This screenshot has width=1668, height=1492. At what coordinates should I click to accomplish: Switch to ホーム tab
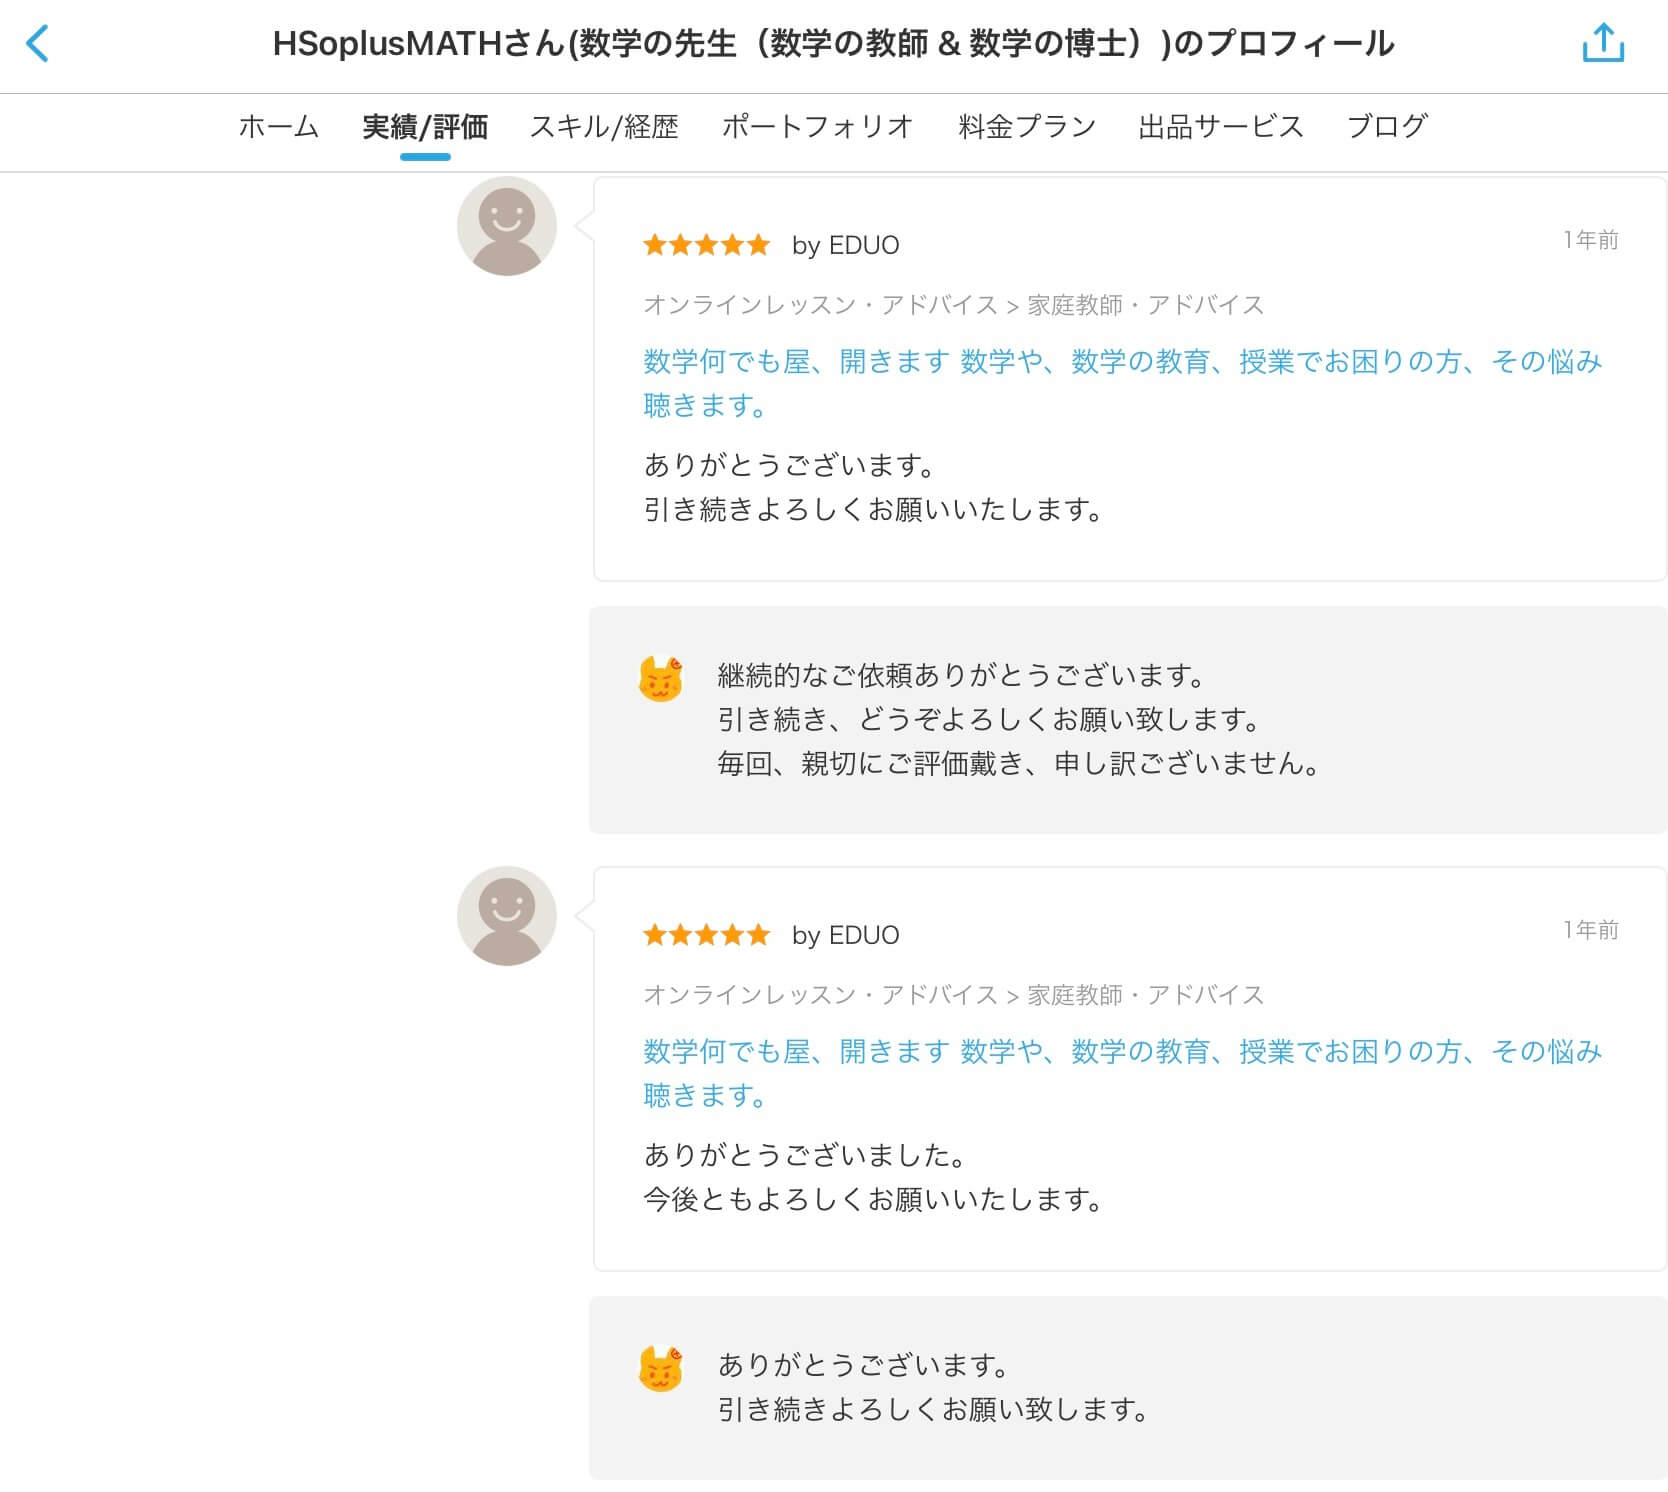point(278,127)
